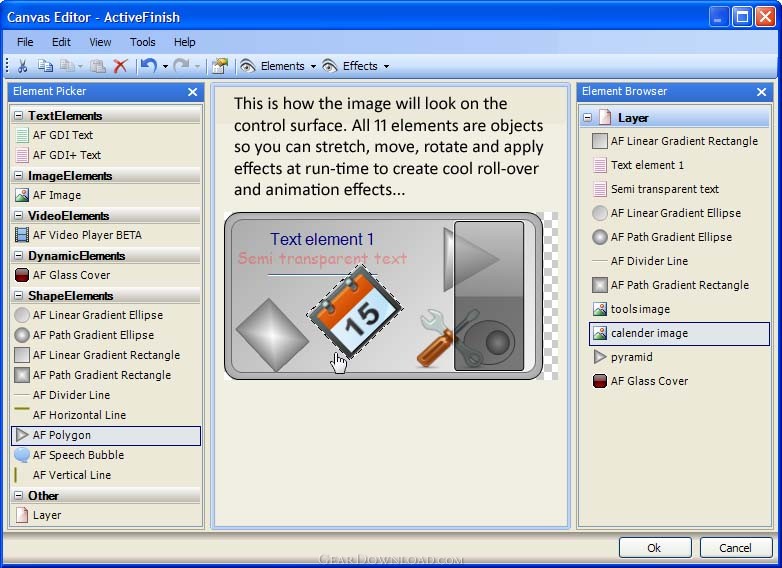
Task: Select AF Video Player BETA element
Action: pos(106,235)
